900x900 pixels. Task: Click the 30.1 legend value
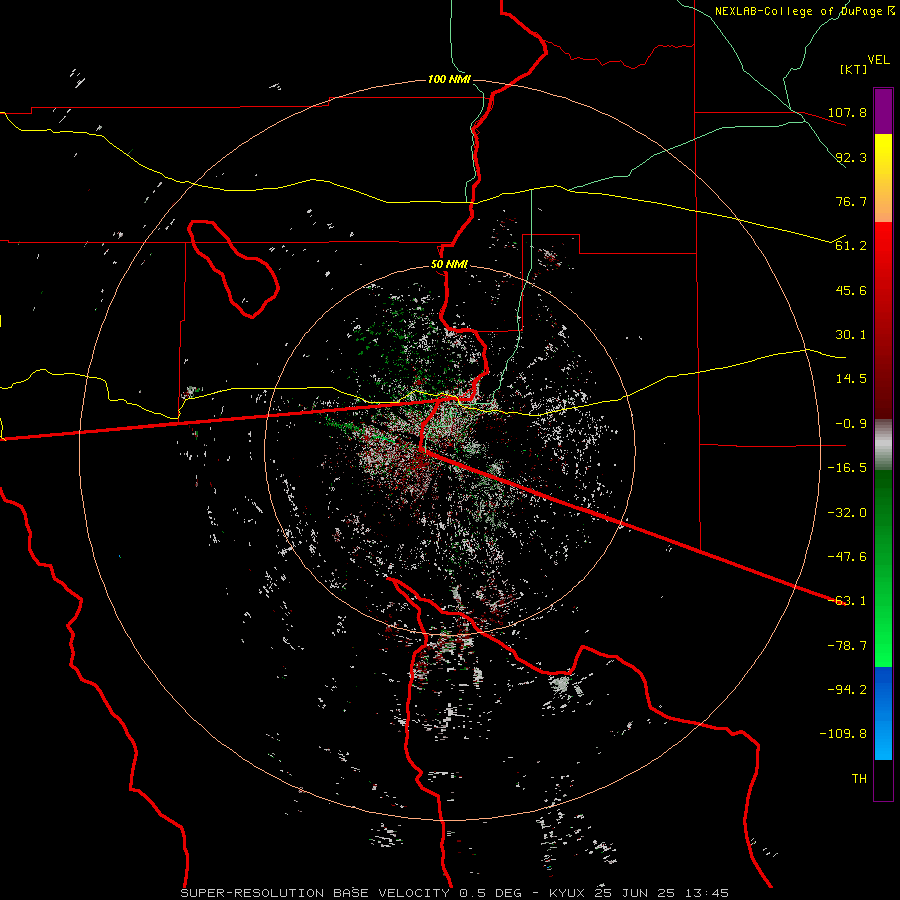[x=851, y=335]
